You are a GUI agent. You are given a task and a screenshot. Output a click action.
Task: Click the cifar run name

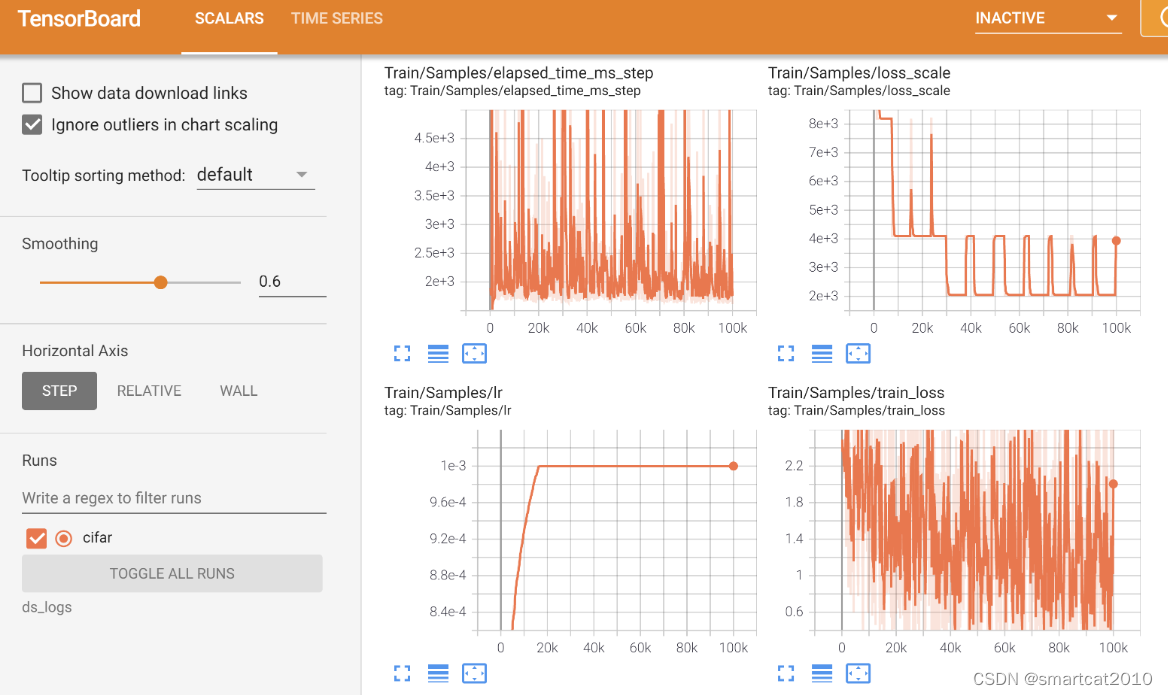tap(97, 538)
